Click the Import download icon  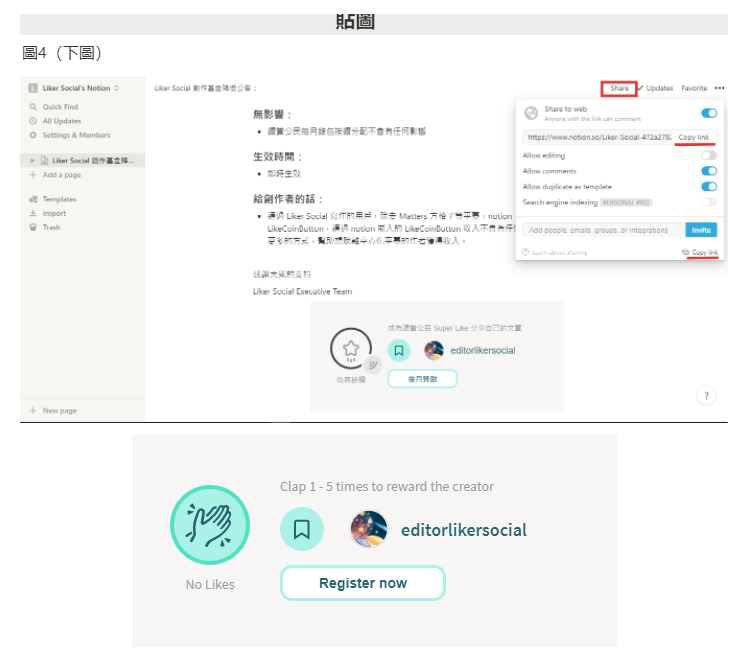tap(33, 213)
